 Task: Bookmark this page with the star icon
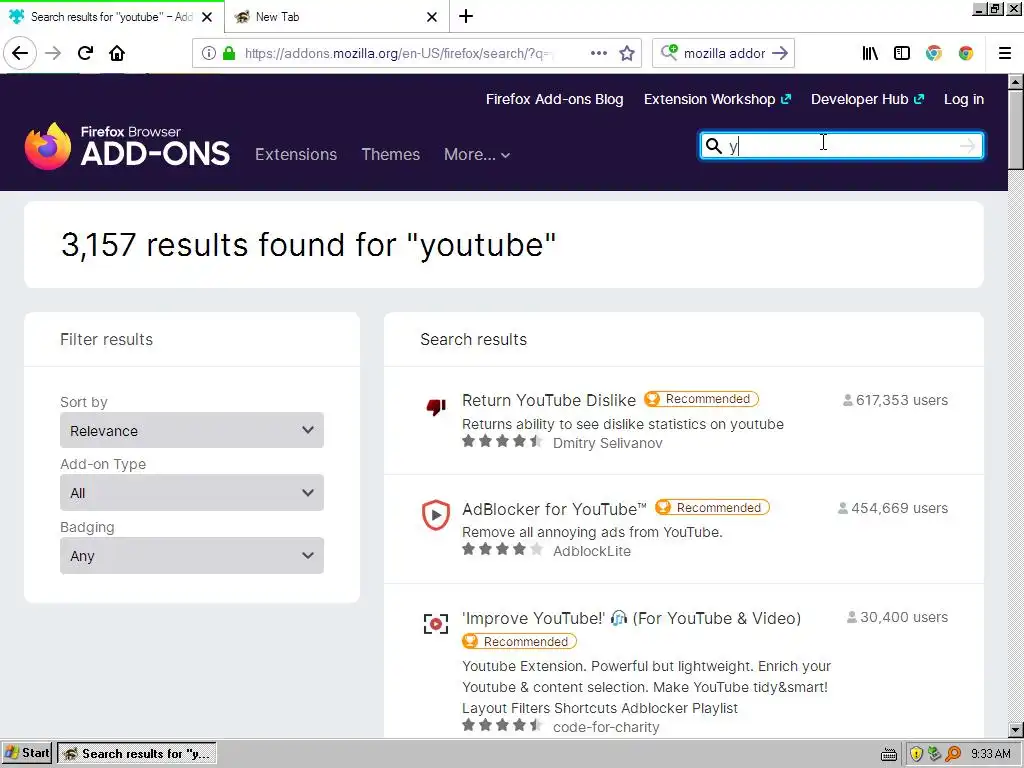pos(627,54)
